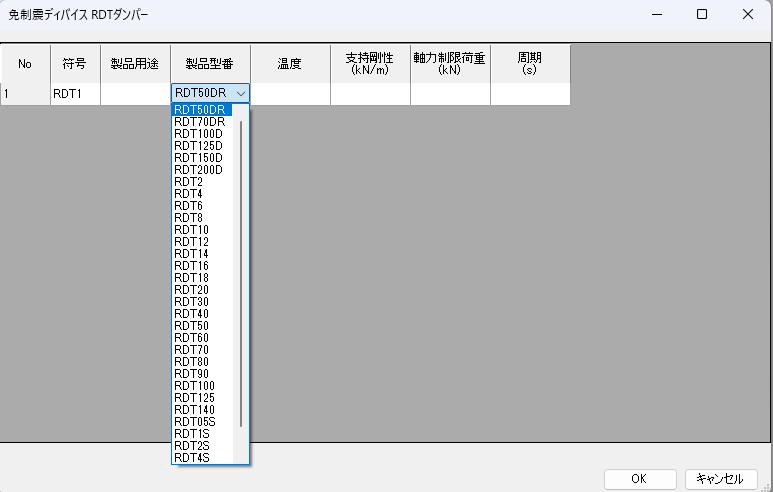Click the OK button
The height and width of the screenshot is (492, 773).
coord(640,479)
